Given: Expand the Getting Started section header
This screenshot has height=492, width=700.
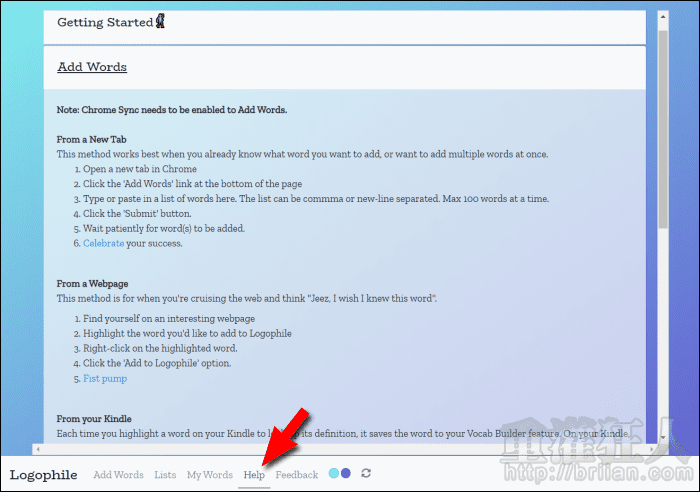Looking at the screenshot, I should [104, 23].
